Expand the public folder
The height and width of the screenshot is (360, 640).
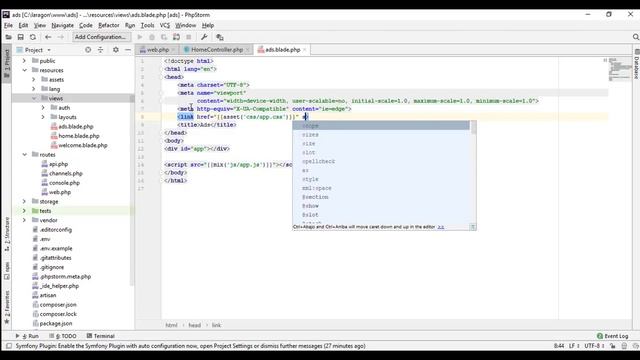(24, 61)
